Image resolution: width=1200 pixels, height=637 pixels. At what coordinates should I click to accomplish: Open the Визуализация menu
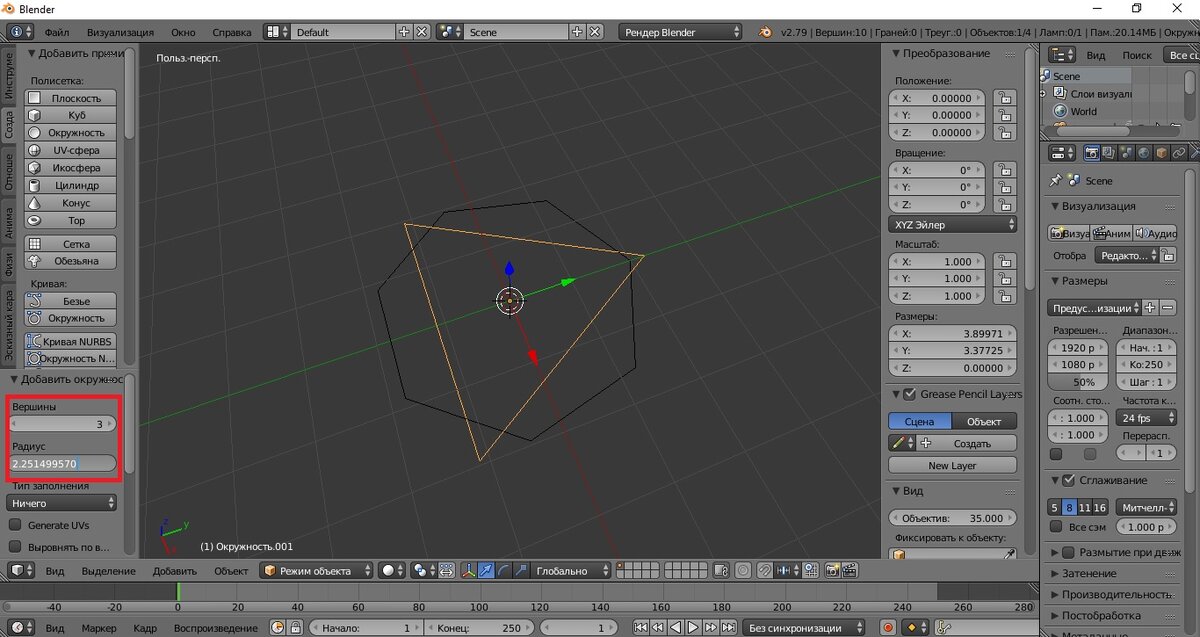click(120, 32)
